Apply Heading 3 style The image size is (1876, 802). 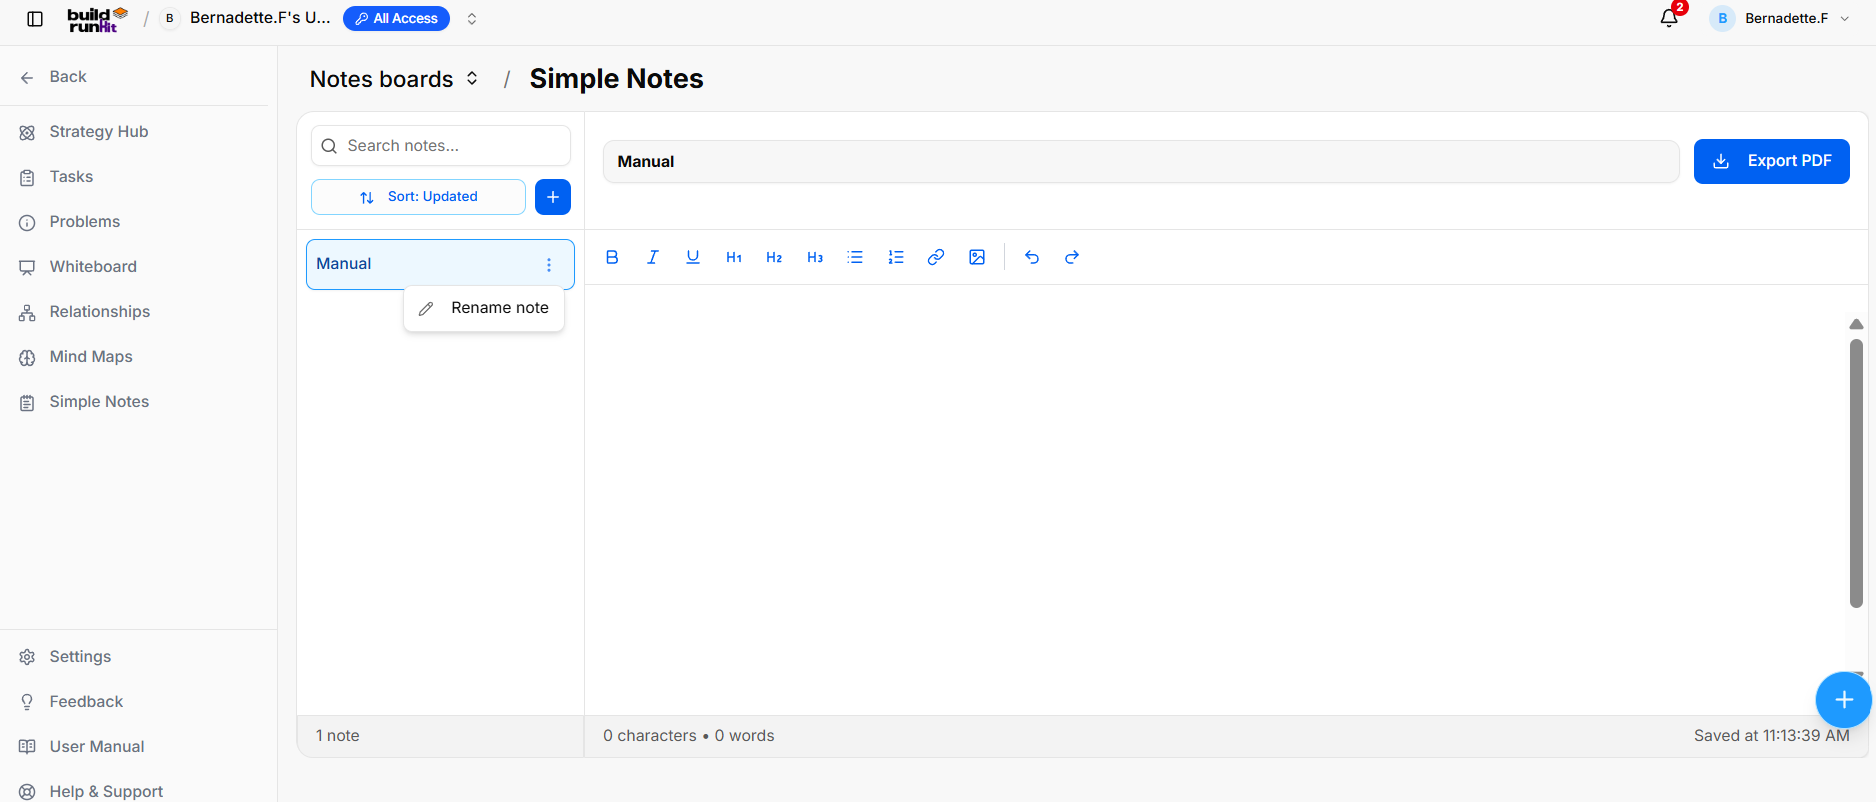point(815,257)
